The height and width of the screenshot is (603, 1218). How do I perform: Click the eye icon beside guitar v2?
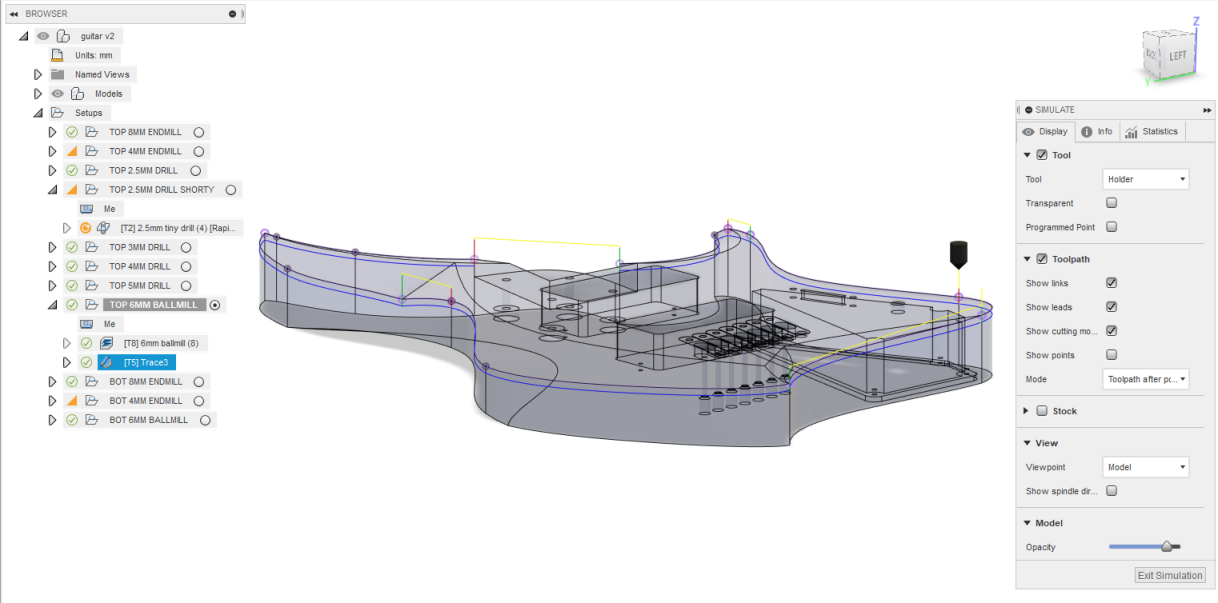tap(43, 36)
